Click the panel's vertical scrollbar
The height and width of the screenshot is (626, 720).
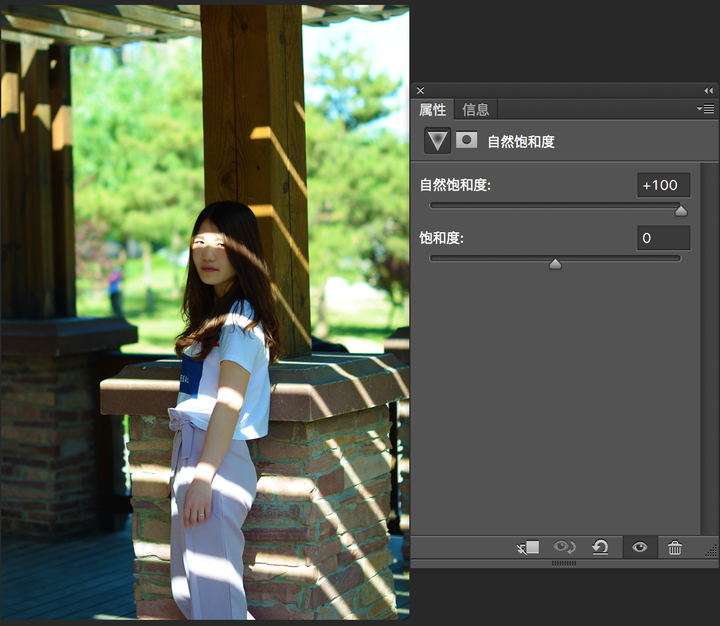708,349
